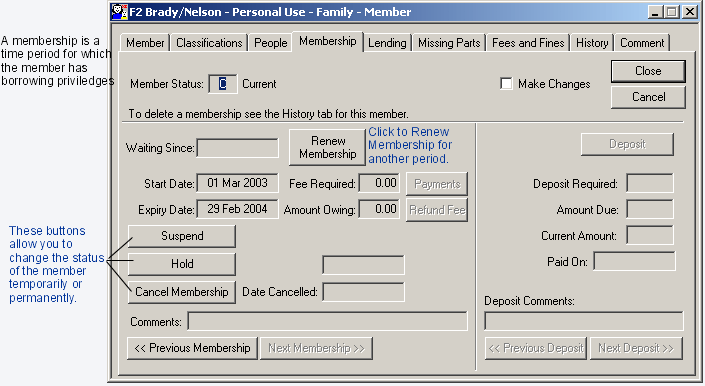Go to the People tab

pyautogui.click(x=271, y=43)
